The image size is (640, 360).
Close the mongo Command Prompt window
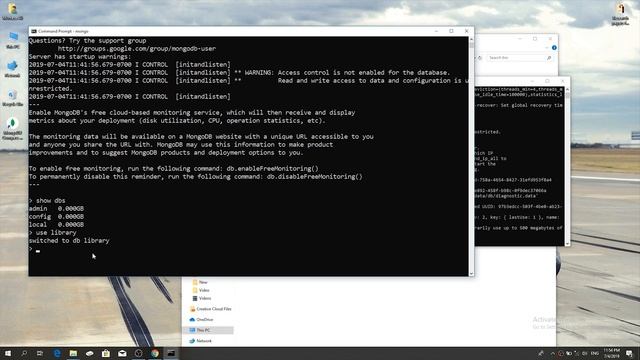[x=467, y=31]
